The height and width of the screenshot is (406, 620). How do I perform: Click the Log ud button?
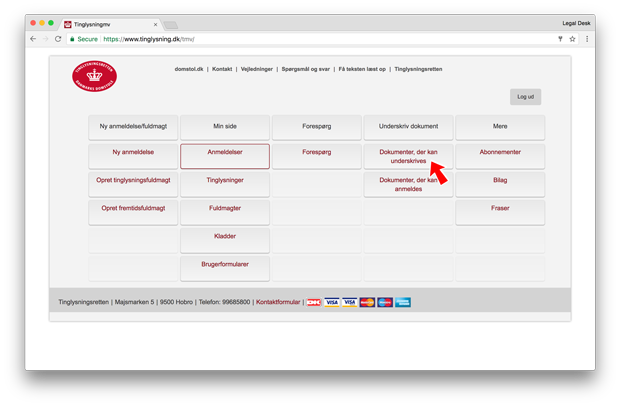525,97
